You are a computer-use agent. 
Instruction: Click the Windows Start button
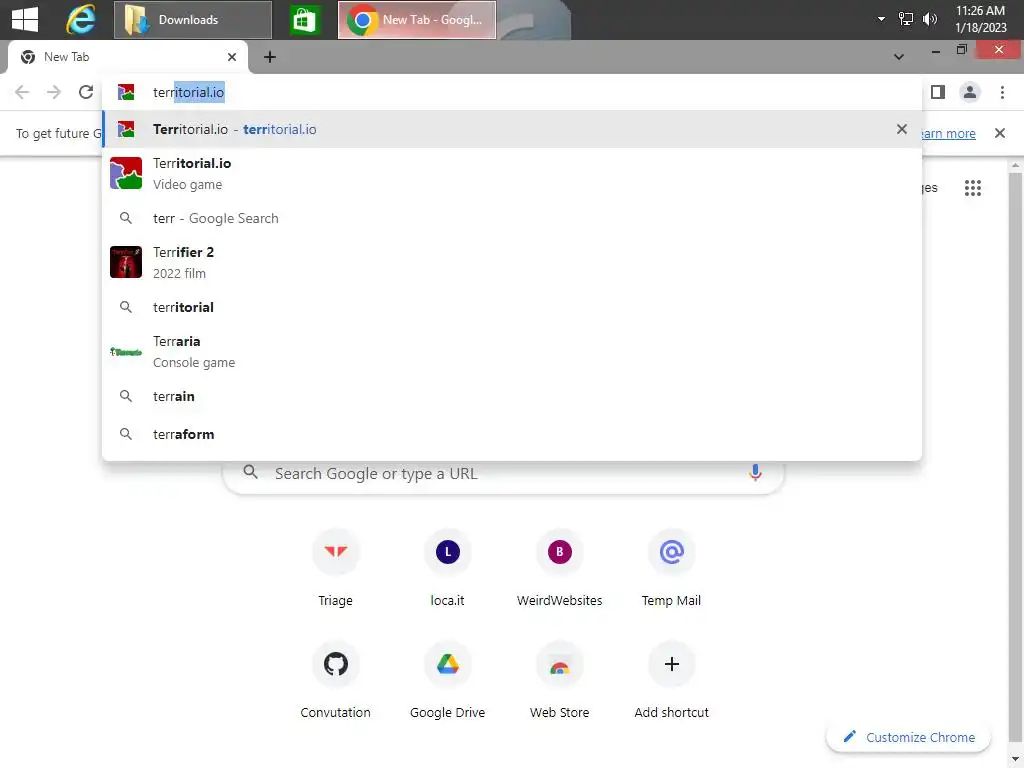tap(25, 20)
